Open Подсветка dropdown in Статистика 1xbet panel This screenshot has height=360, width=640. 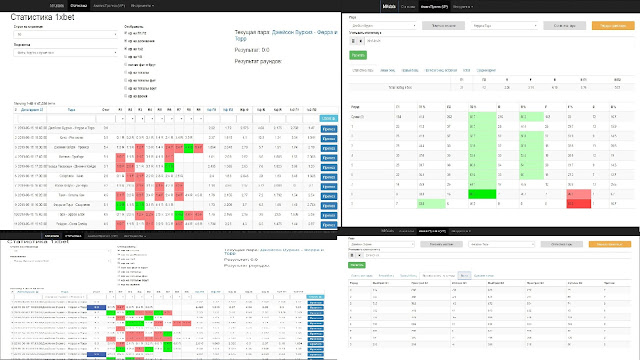(x=65, y=53)
